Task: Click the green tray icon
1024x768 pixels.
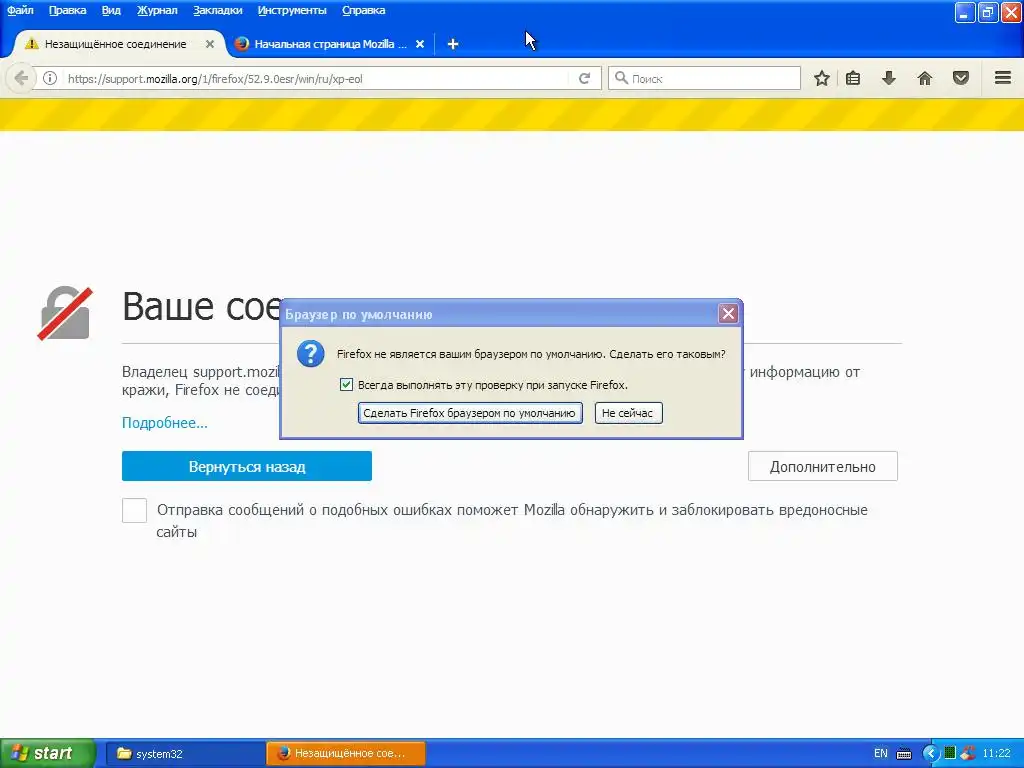Action: 950,753
